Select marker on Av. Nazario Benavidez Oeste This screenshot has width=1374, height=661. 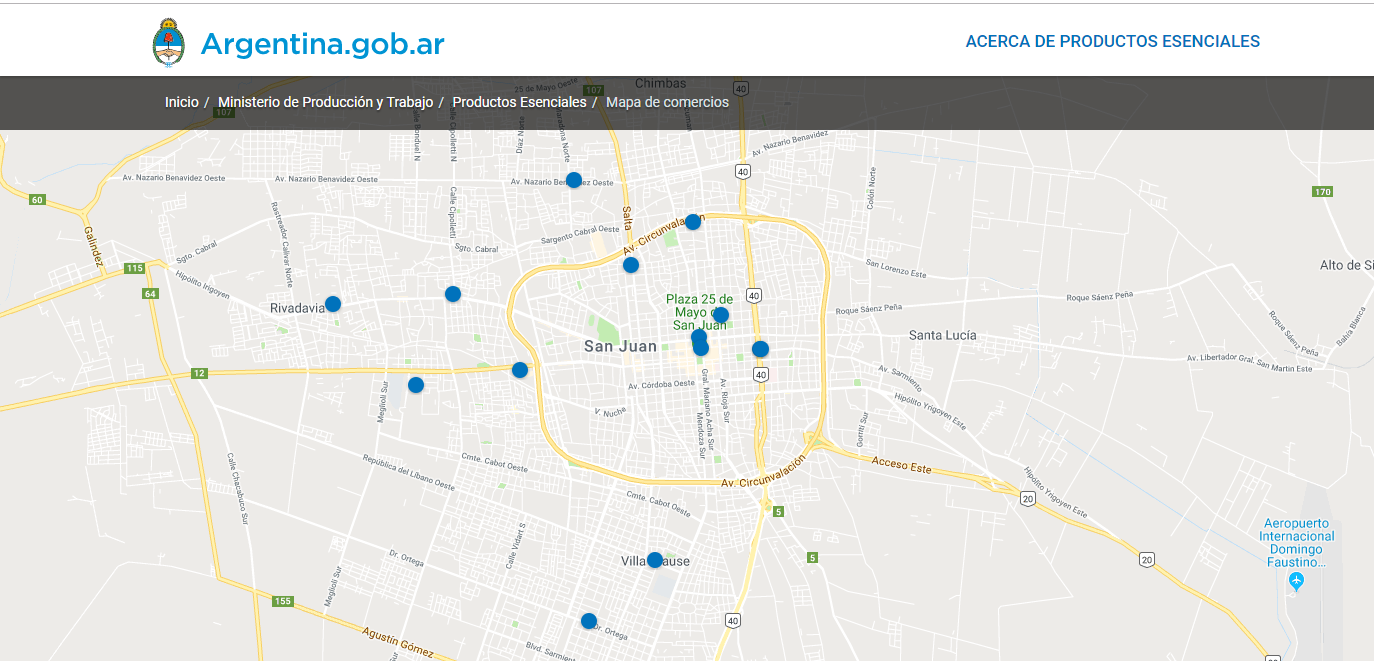pos(574,180)
